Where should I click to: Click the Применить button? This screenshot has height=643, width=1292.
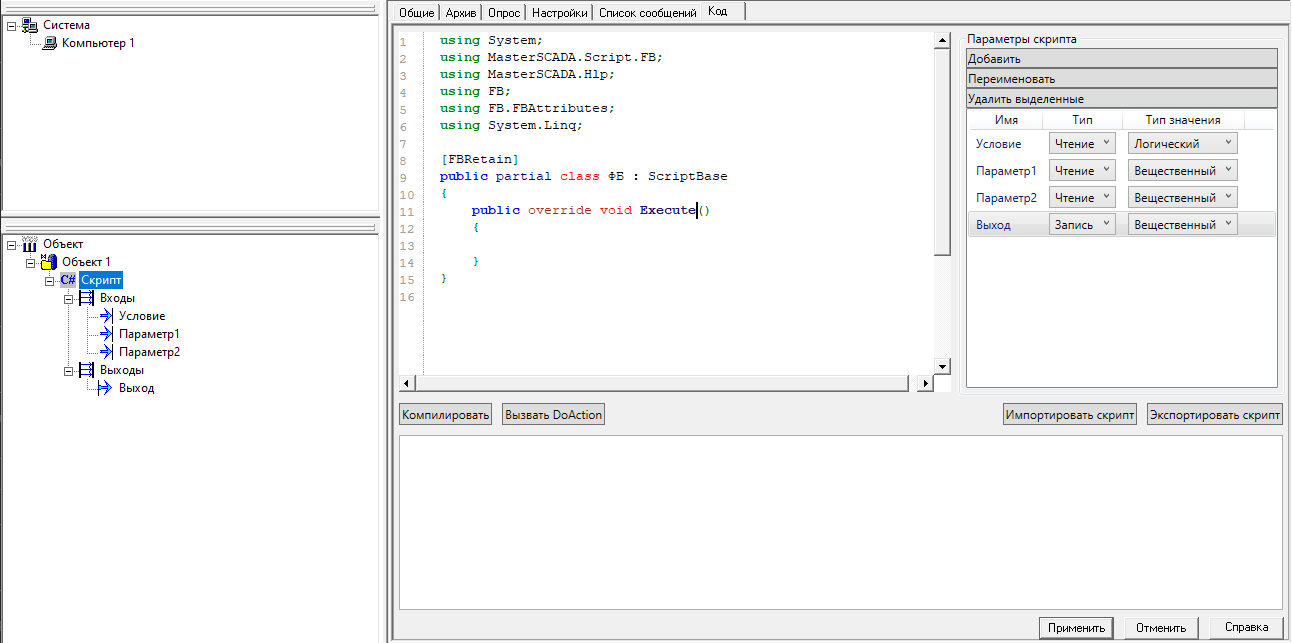[1076, 628]
